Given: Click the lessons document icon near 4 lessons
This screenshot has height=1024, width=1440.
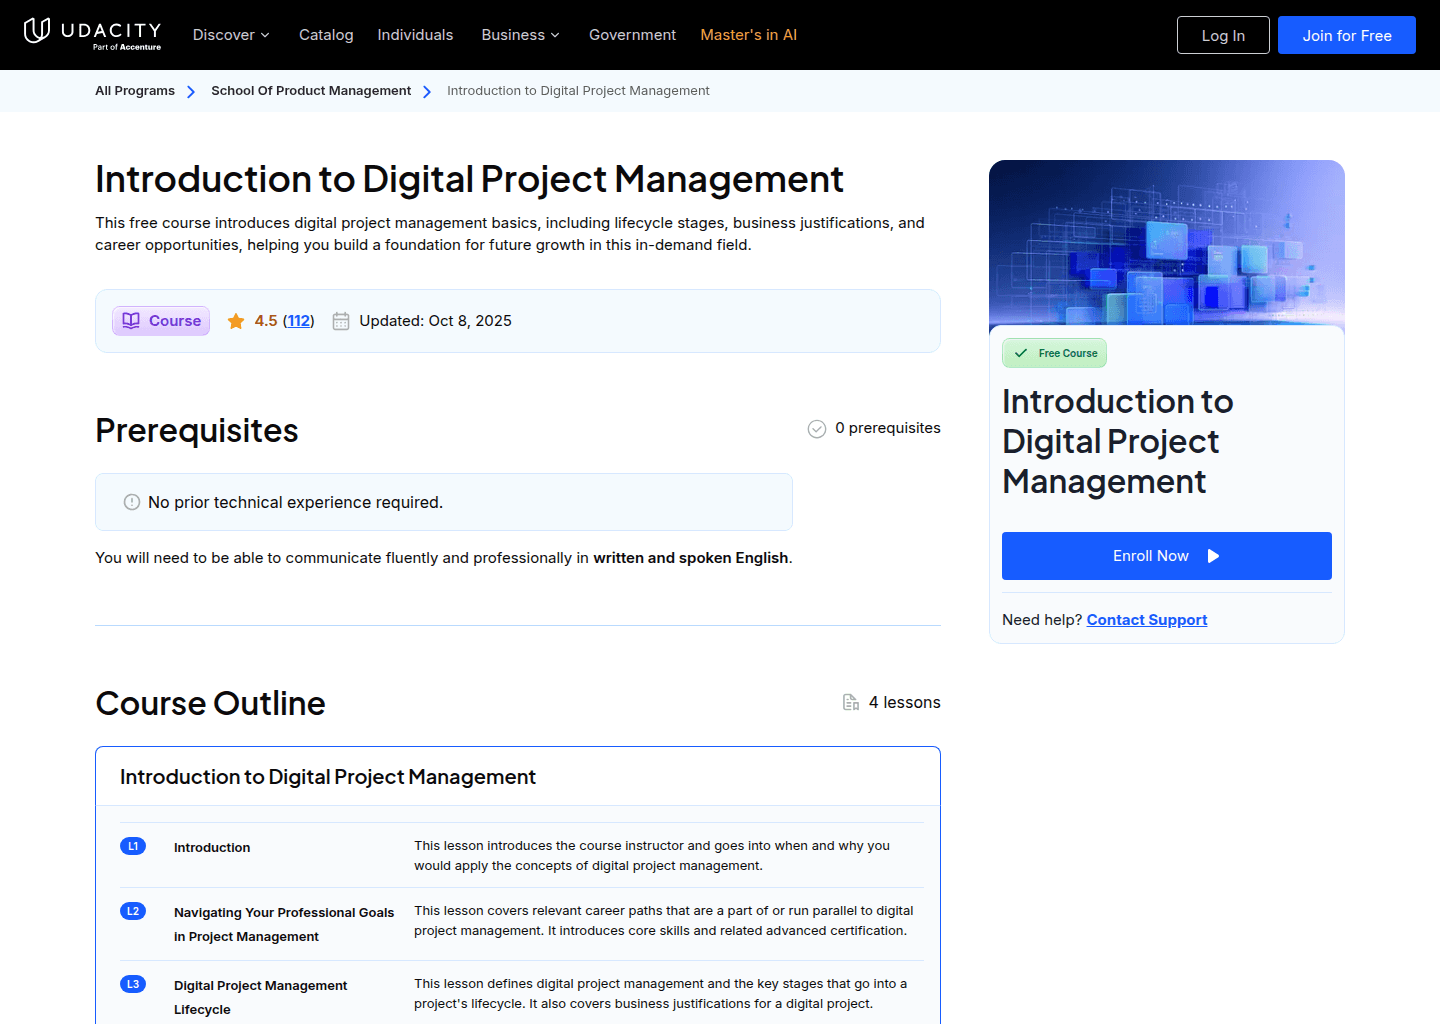Looking at the screenshot, I should pos(850,701).
